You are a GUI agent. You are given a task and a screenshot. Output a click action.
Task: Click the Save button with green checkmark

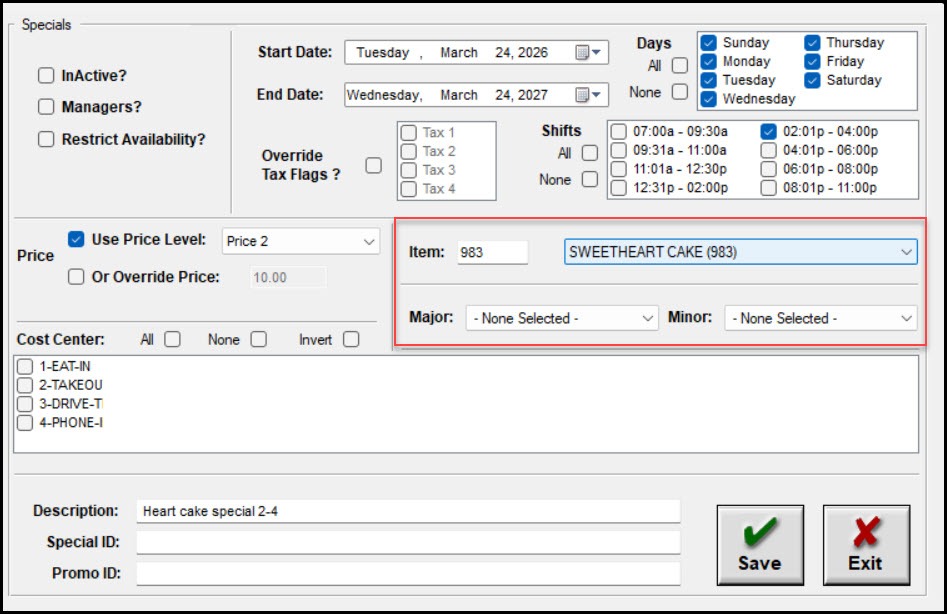point(759,545)
